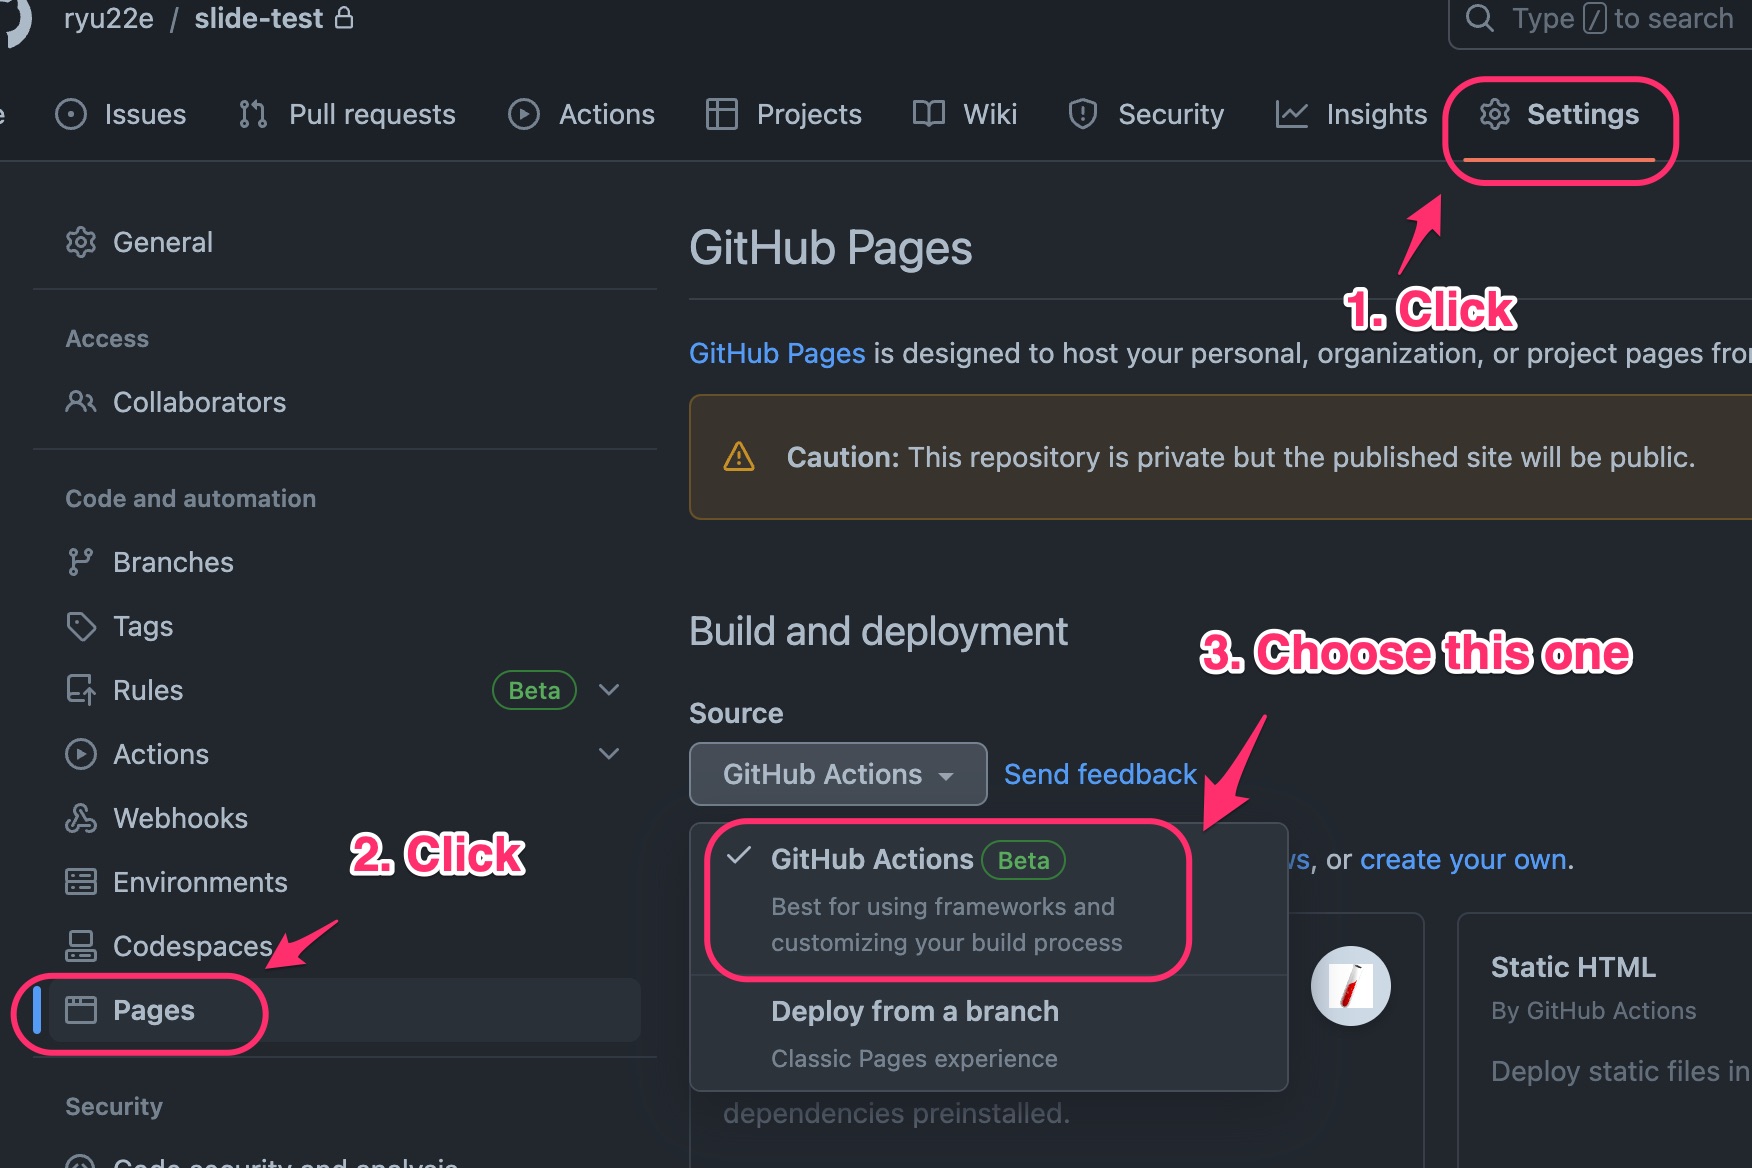Click the Branches git icon in sidebar
This screenshot has width=1752, height=1168.
[x=80, y=562]
